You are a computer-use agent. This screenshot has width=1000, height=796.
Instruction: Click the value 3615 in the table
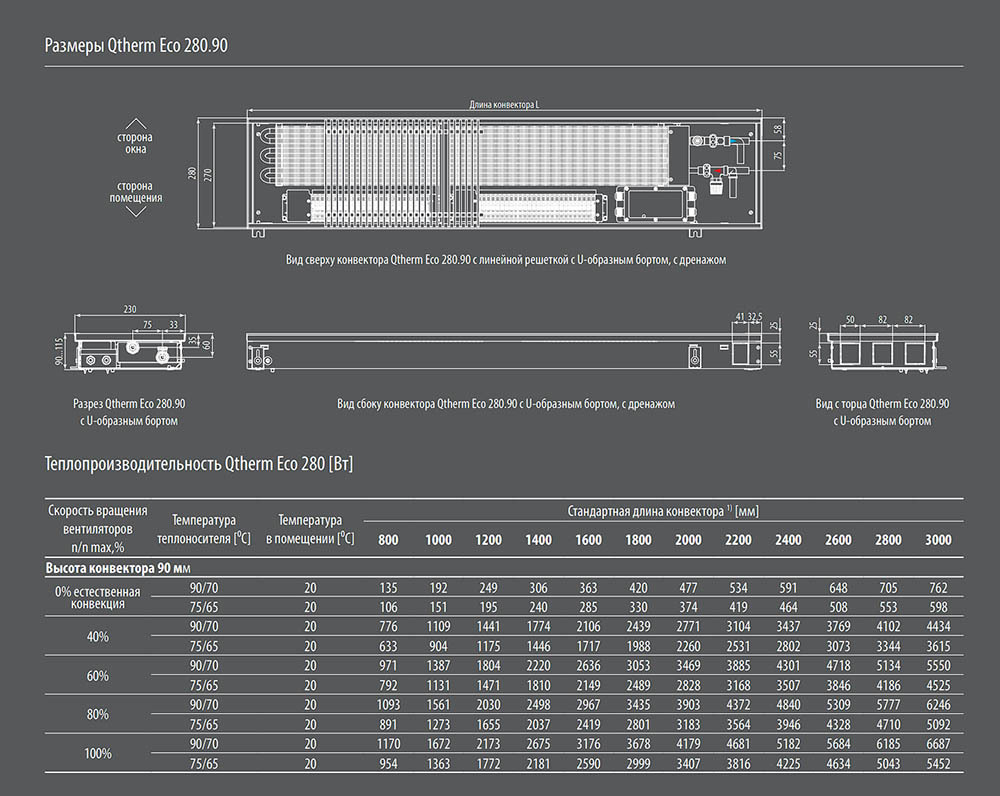pyautogui.click(x=938, y=646)
